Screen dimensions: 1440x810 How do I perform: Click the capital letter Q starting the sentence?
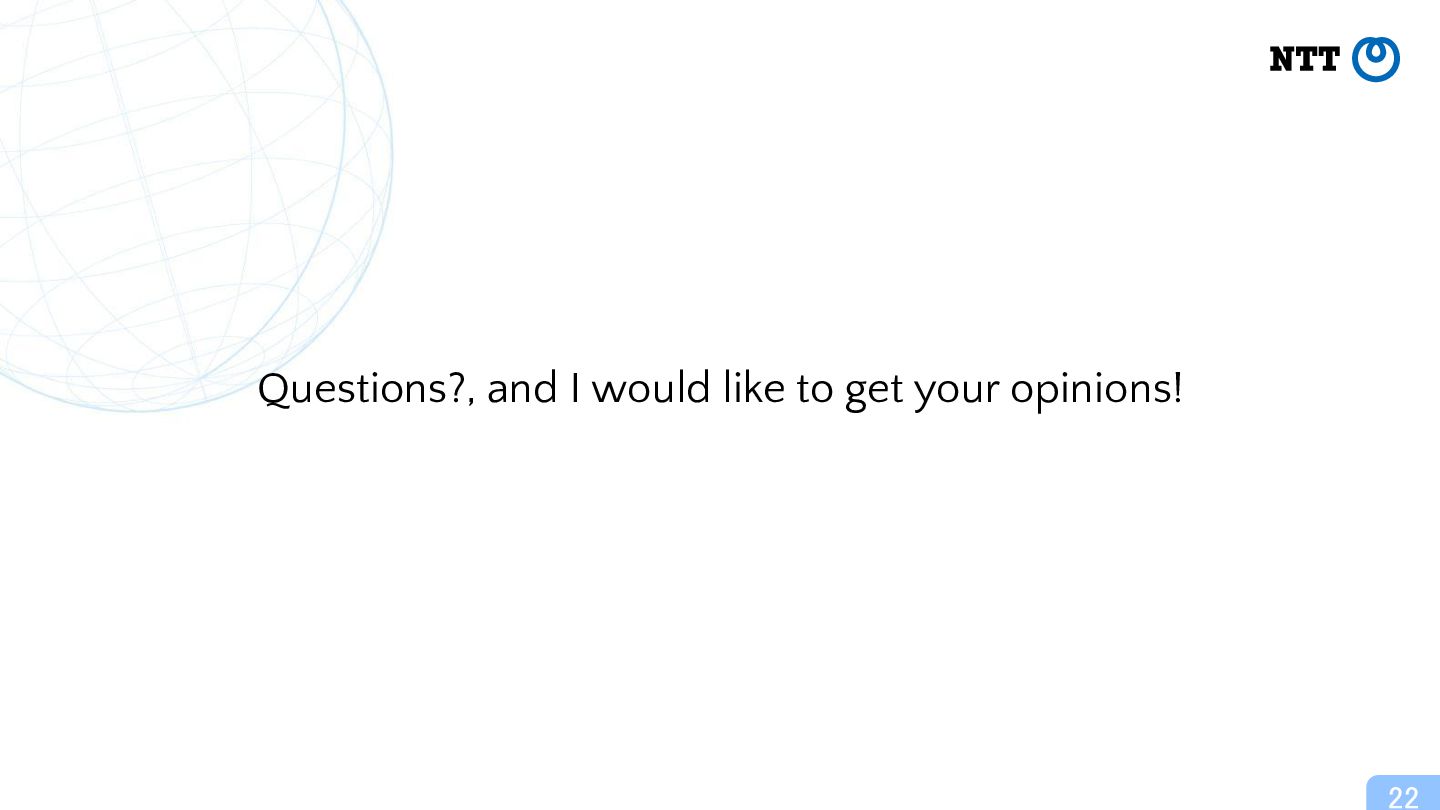pyautogui.click(x=275, y=389)
